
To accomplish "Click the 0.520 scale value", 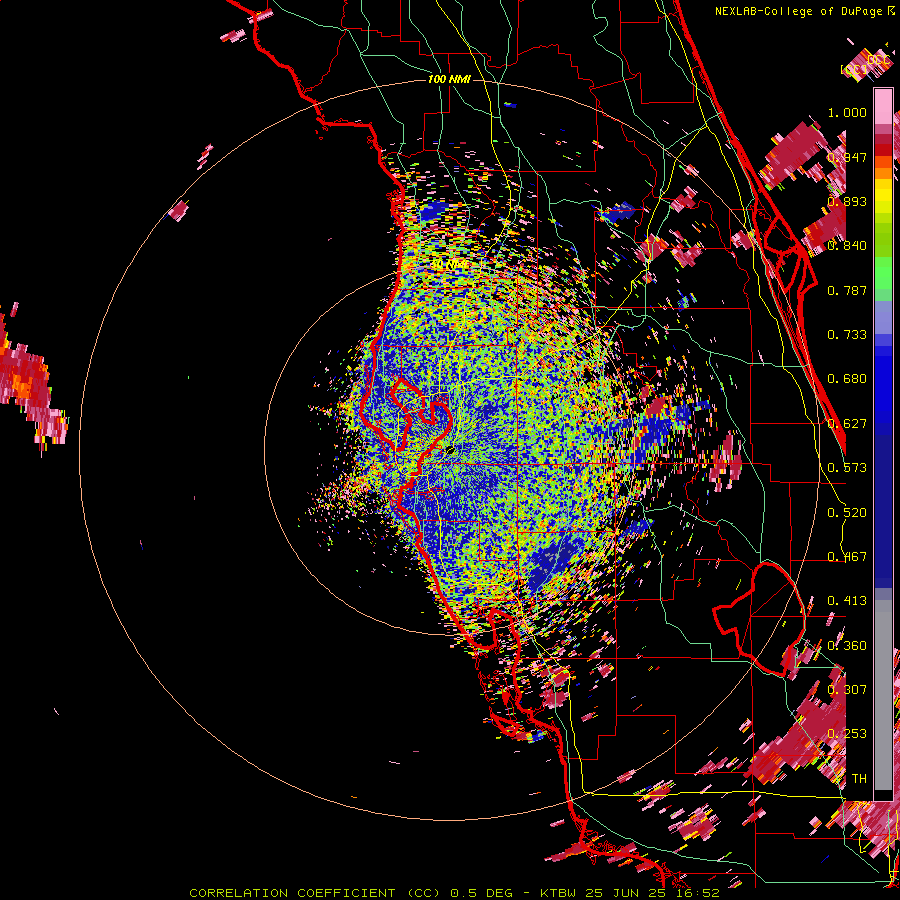I will pos(847,513).
